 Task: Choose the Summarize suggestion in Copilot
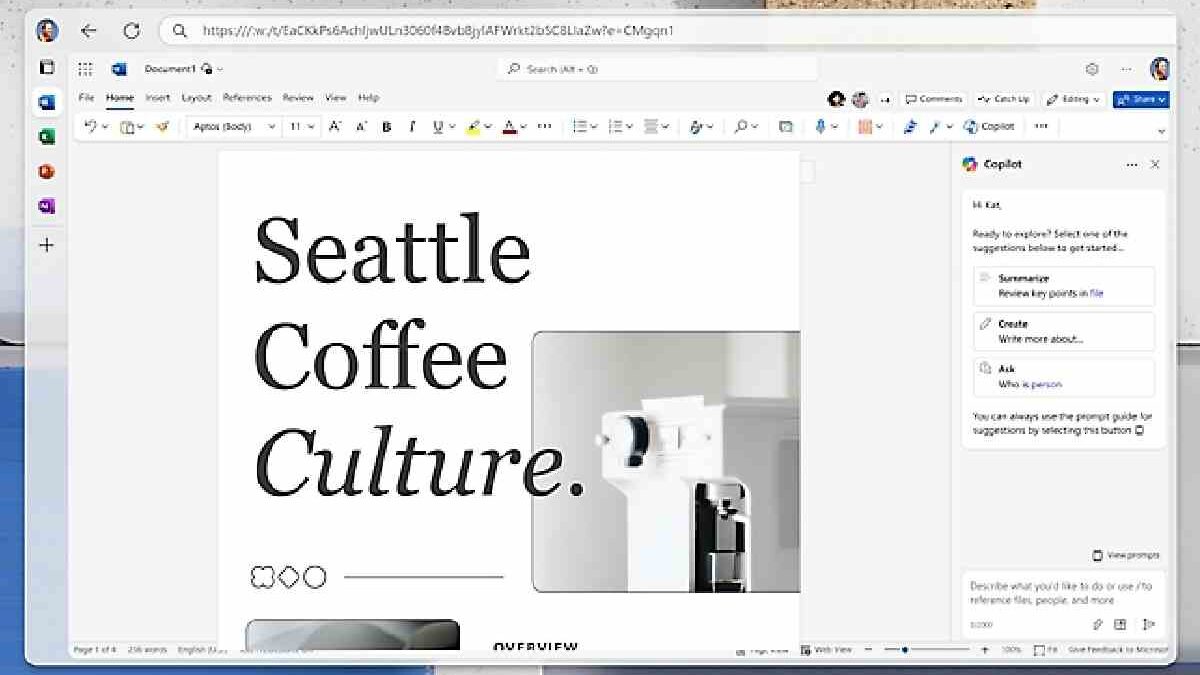1063,286
